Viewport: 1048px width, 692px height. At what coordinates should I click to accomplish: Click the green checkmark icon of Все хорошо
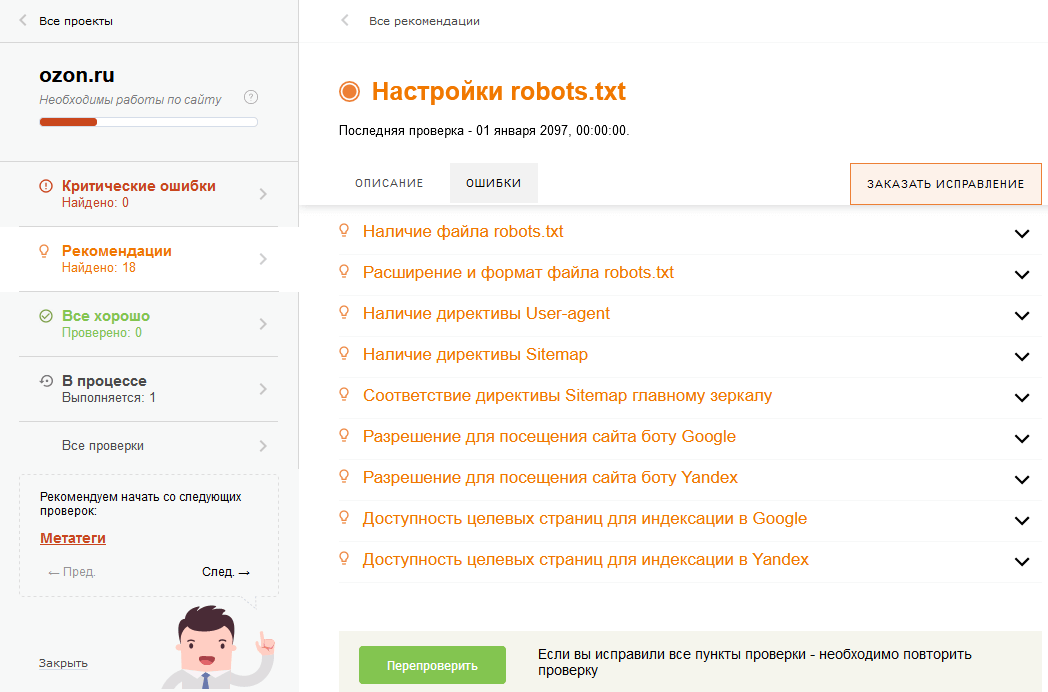45,316
